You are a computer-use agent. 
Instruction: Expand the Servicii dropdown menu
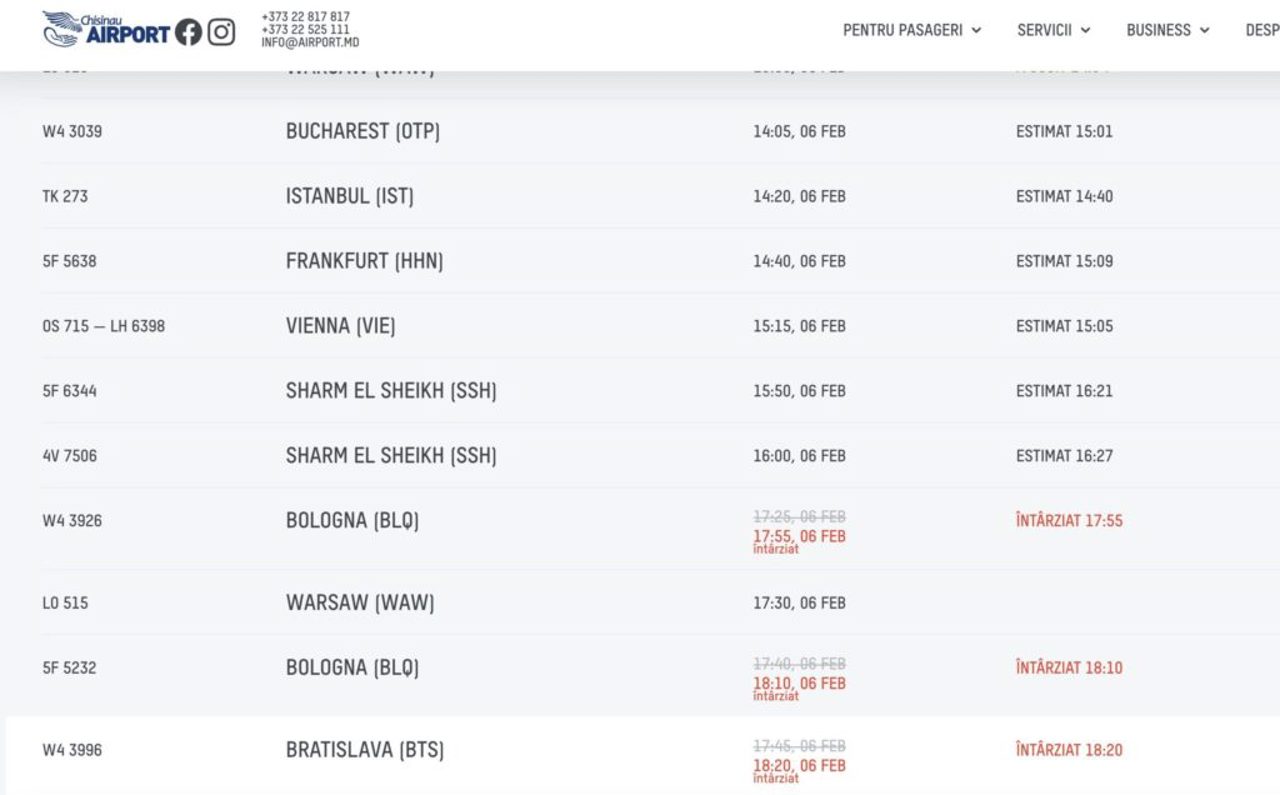1053,30
